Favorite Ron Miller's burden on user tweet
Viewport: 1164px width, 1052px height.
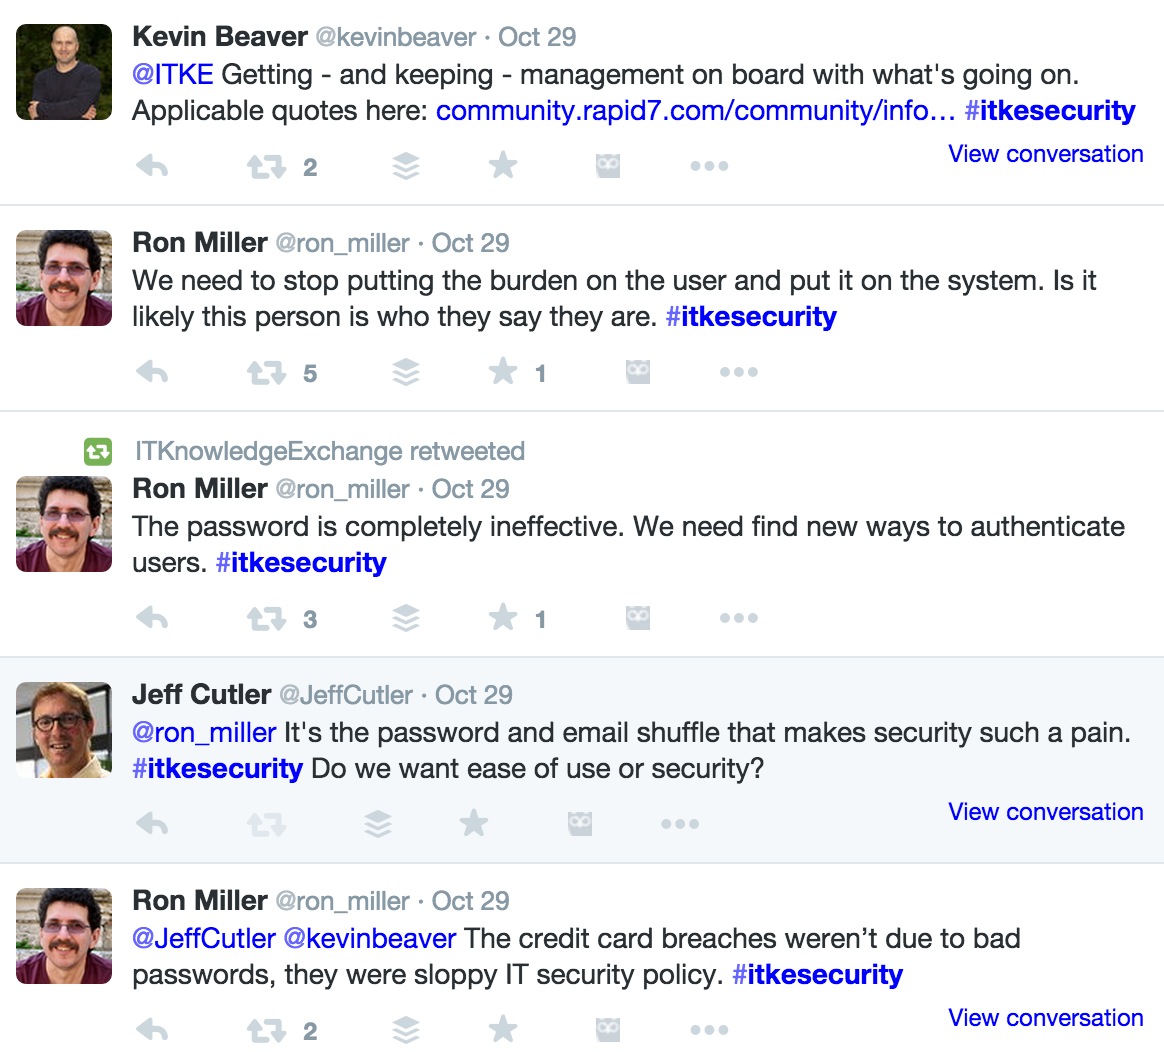pyautogui.click(x=503, y=371)
